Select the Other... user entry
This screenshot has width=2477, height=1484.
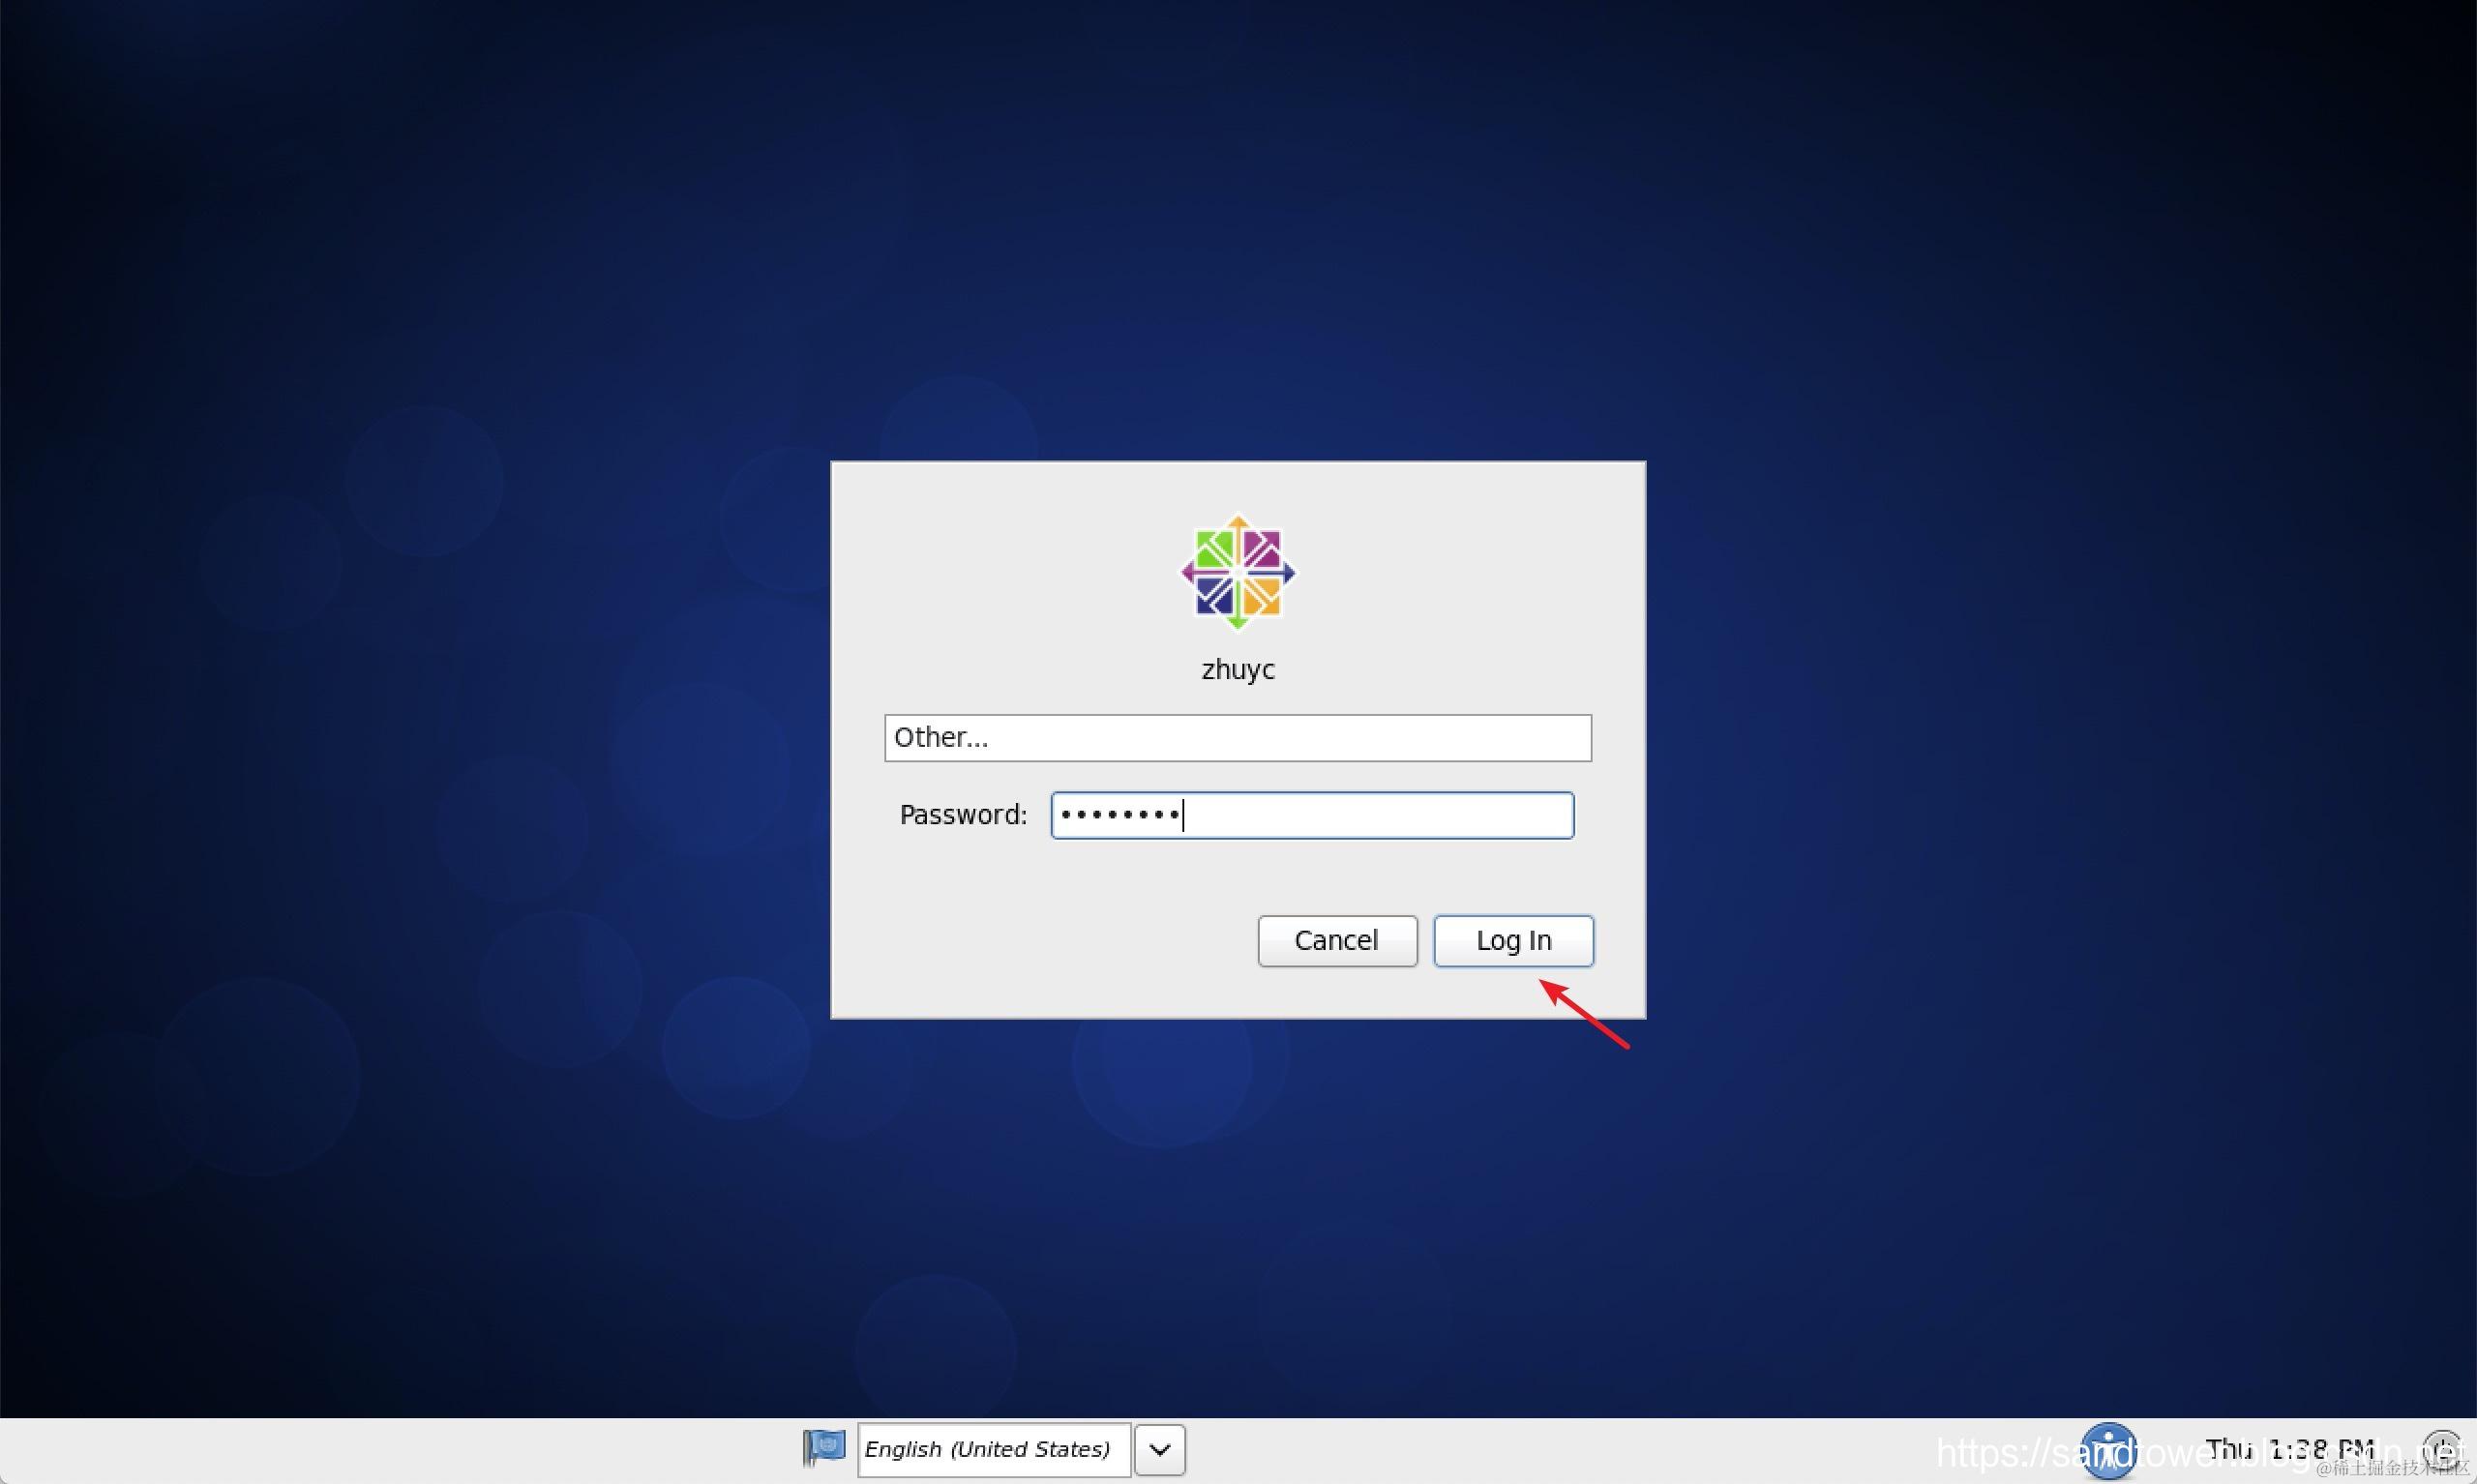[1237, 738]
